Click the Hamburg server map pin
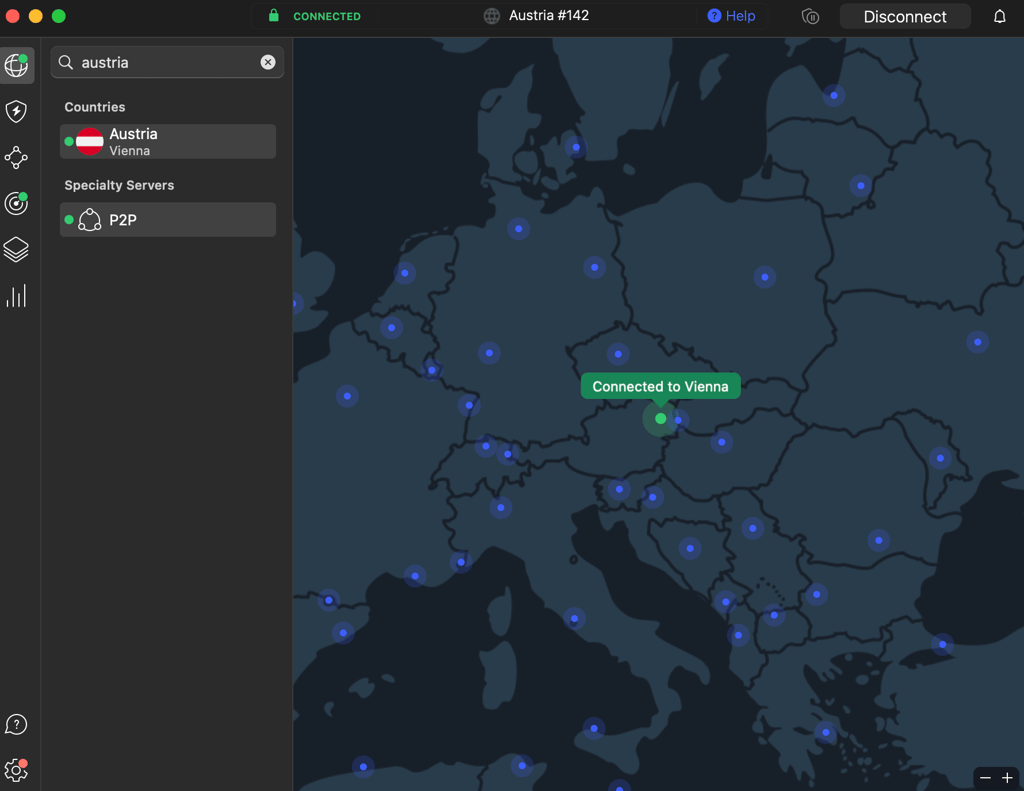 (x=518, y=229)
